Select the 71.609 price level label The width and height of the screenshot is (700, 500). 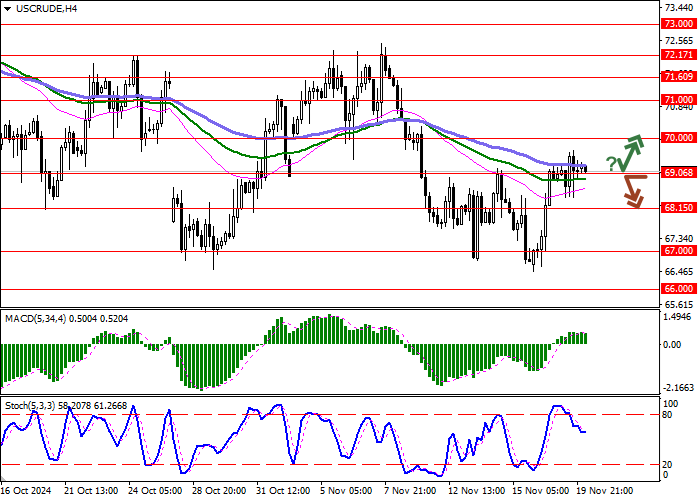click(x=679, y=77)
